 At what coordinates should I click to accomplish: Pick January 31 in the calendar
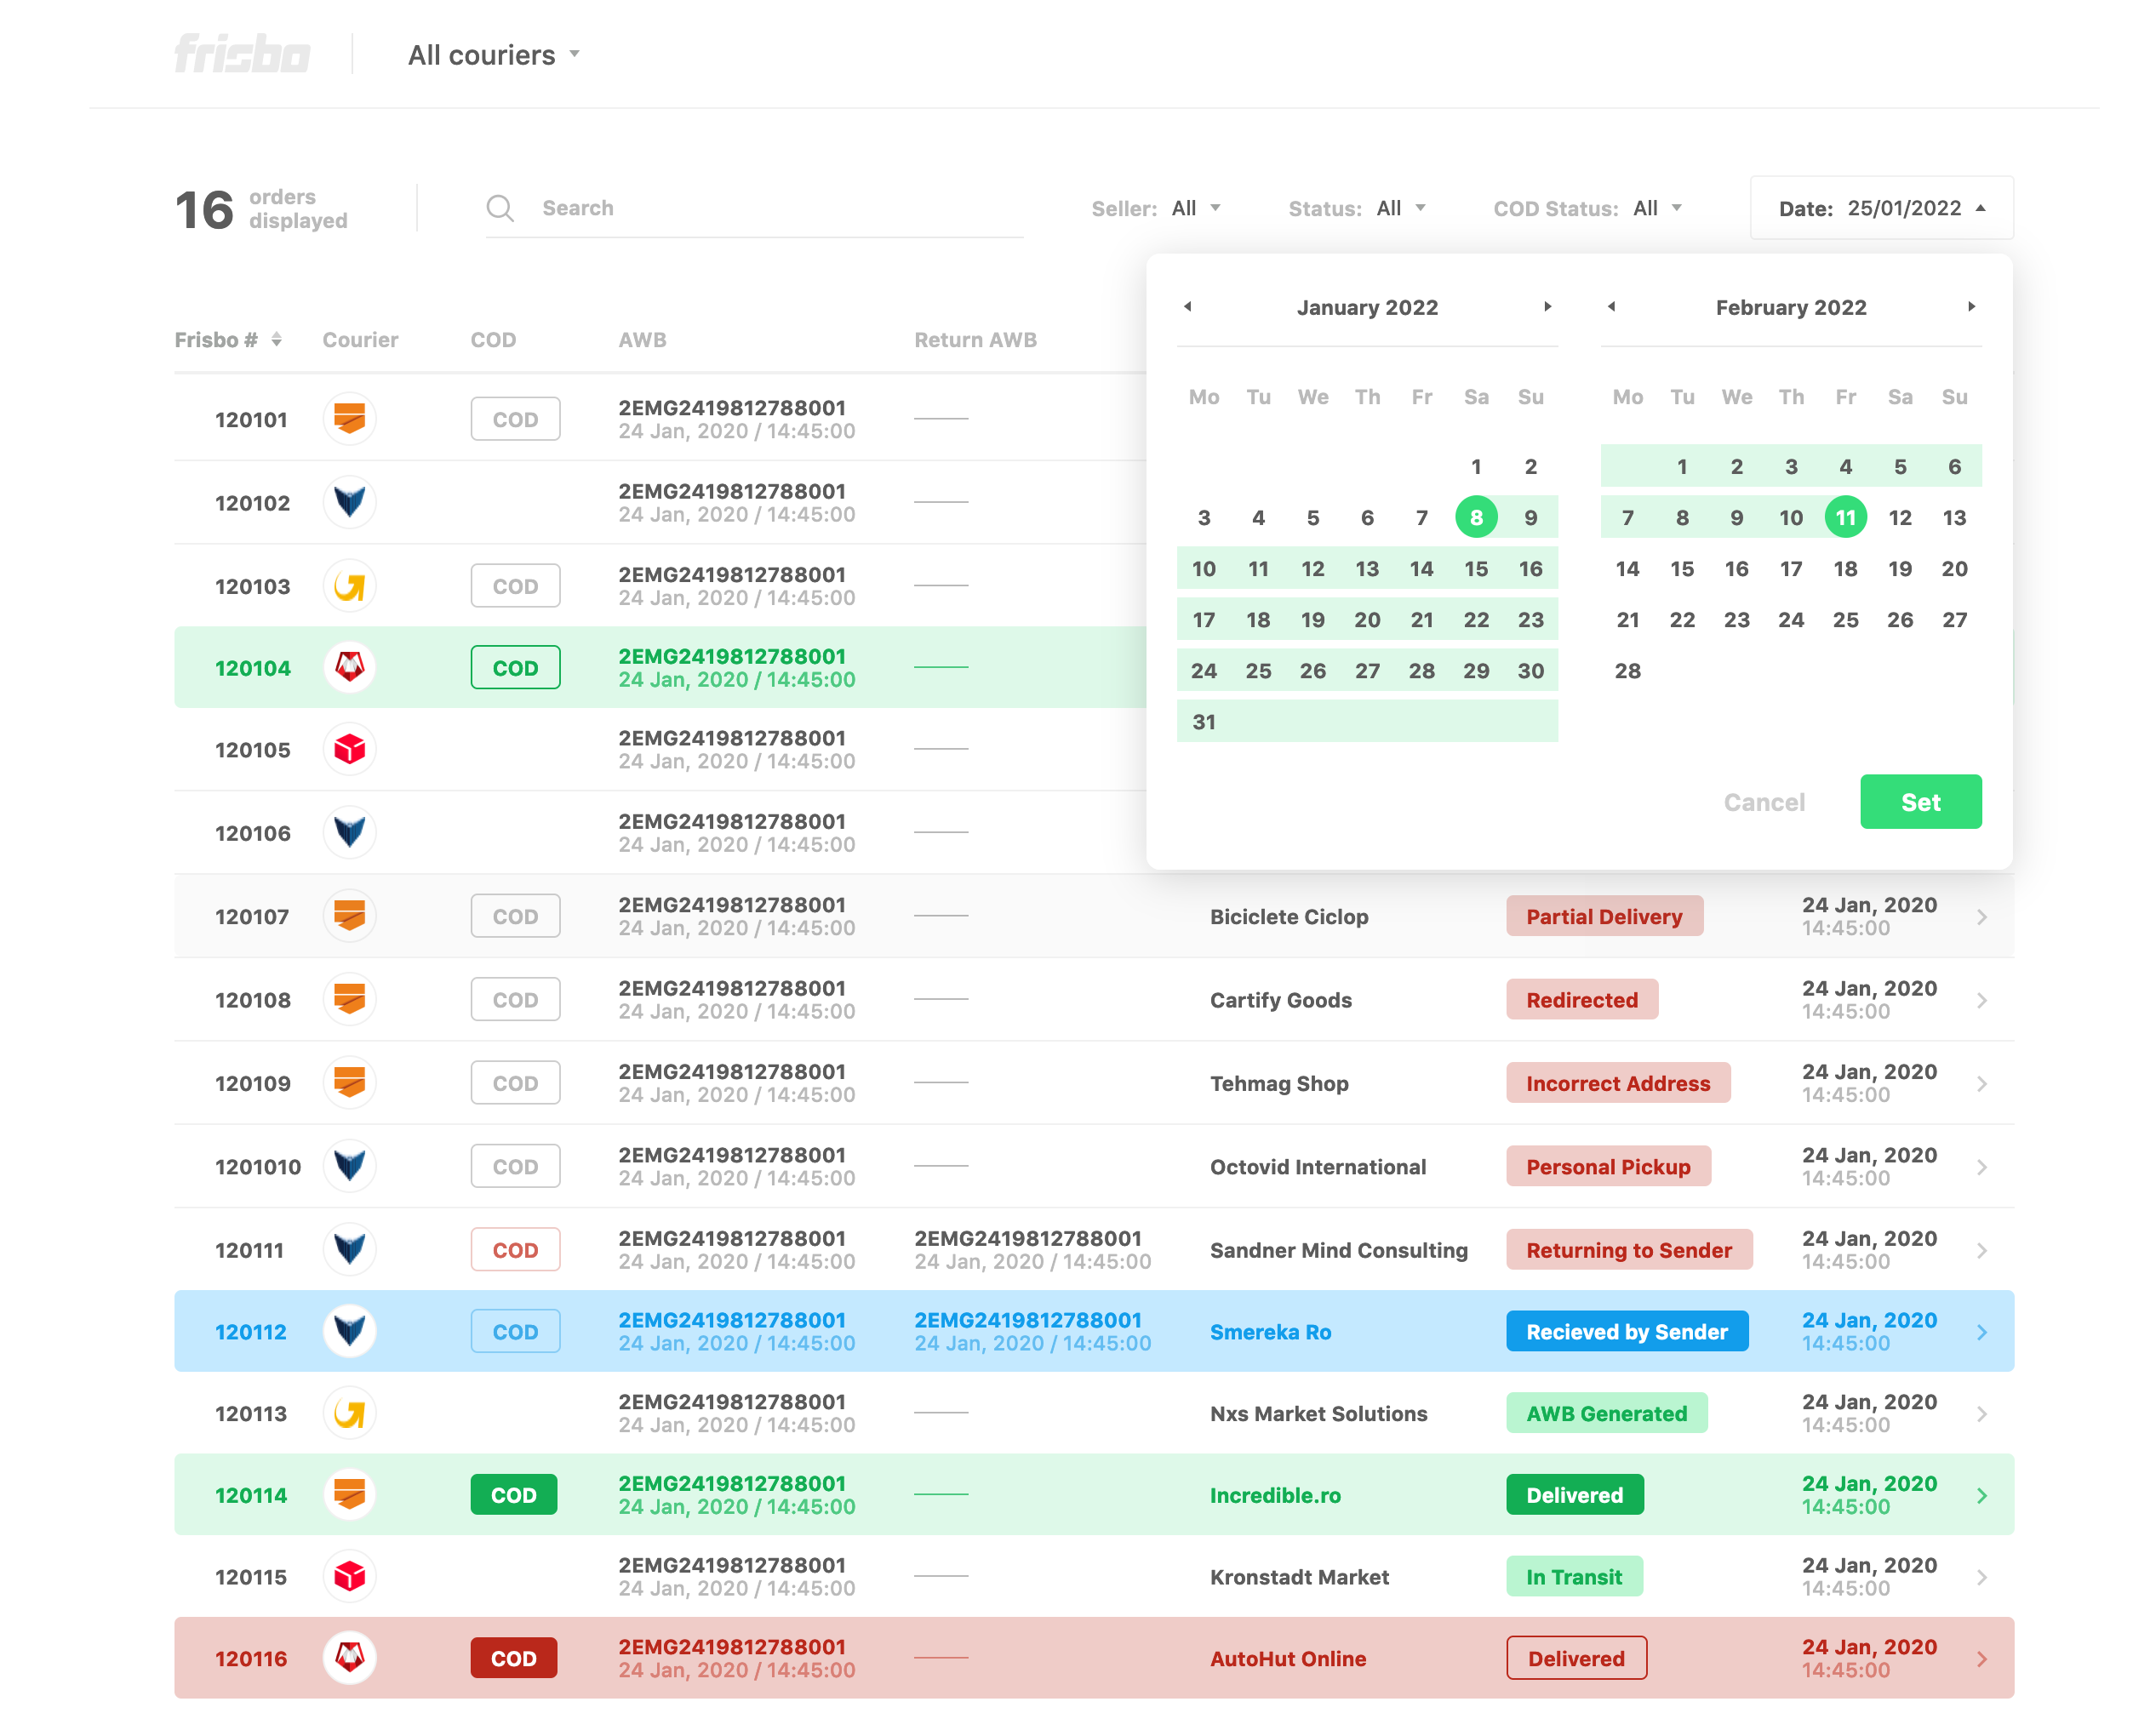tap(1204, 722)
